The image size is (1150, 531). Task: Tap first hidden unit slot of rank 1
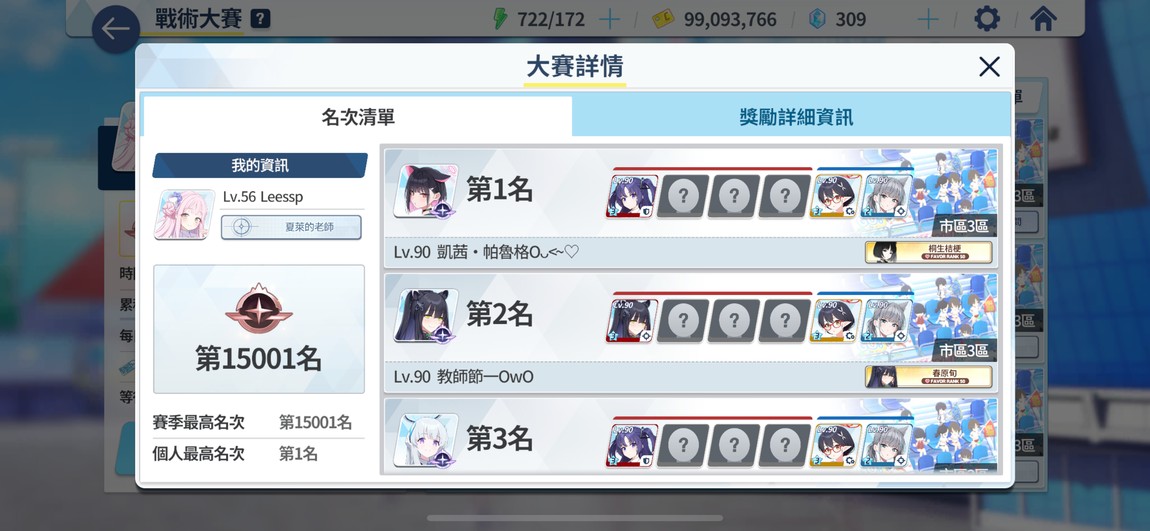(x=683, y=196)
